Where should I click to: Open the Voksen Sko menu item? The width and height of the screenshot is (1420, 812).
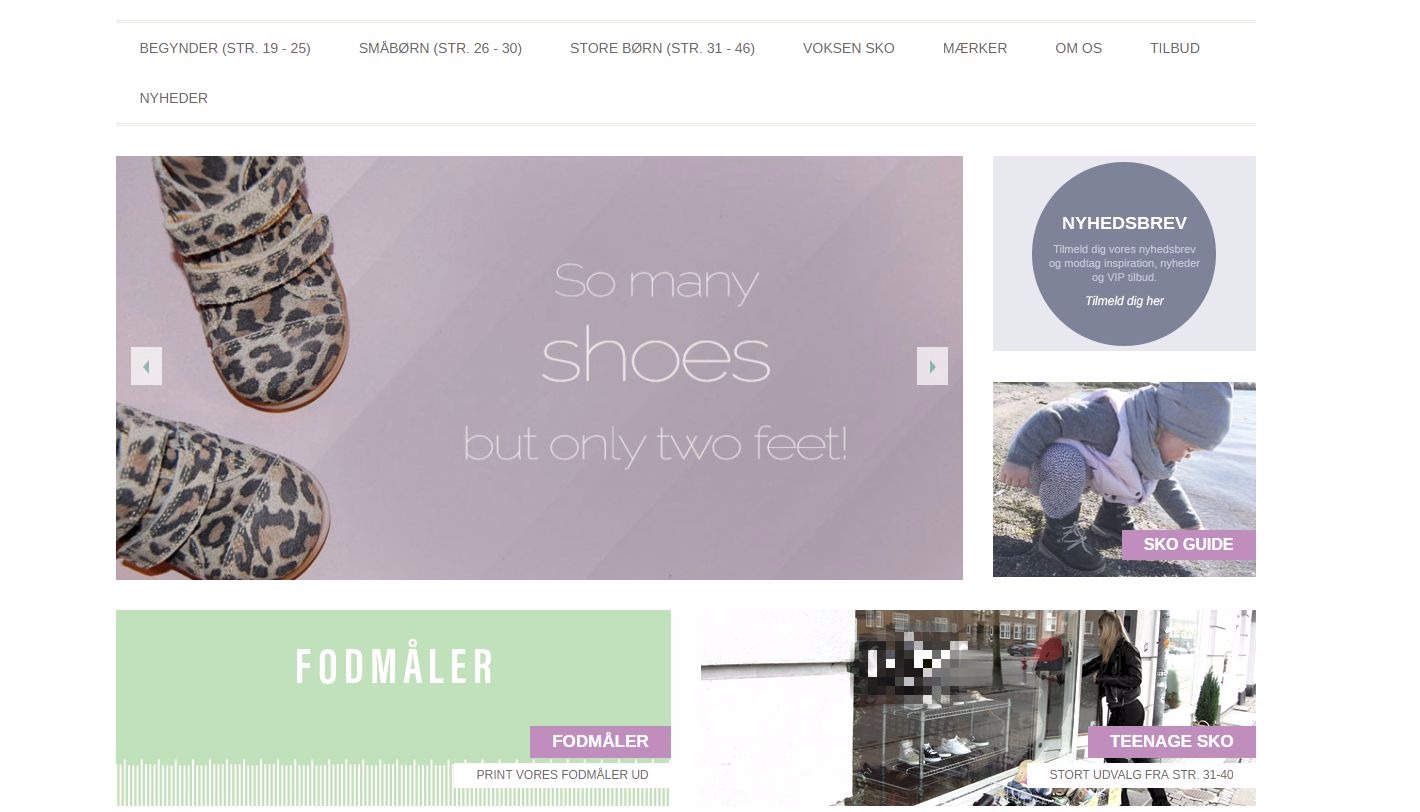click(849, 48)
